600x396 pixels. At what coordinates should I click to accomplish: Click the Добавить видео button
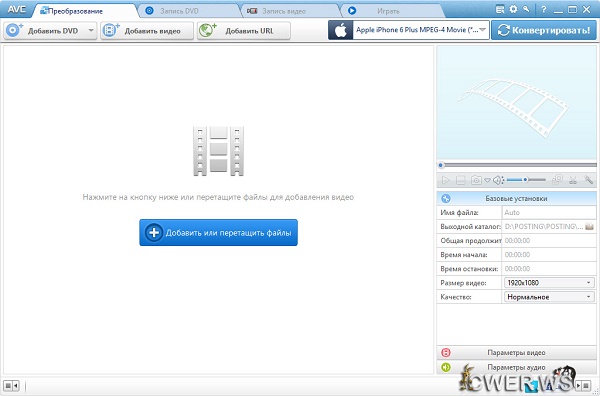point(147,31)
